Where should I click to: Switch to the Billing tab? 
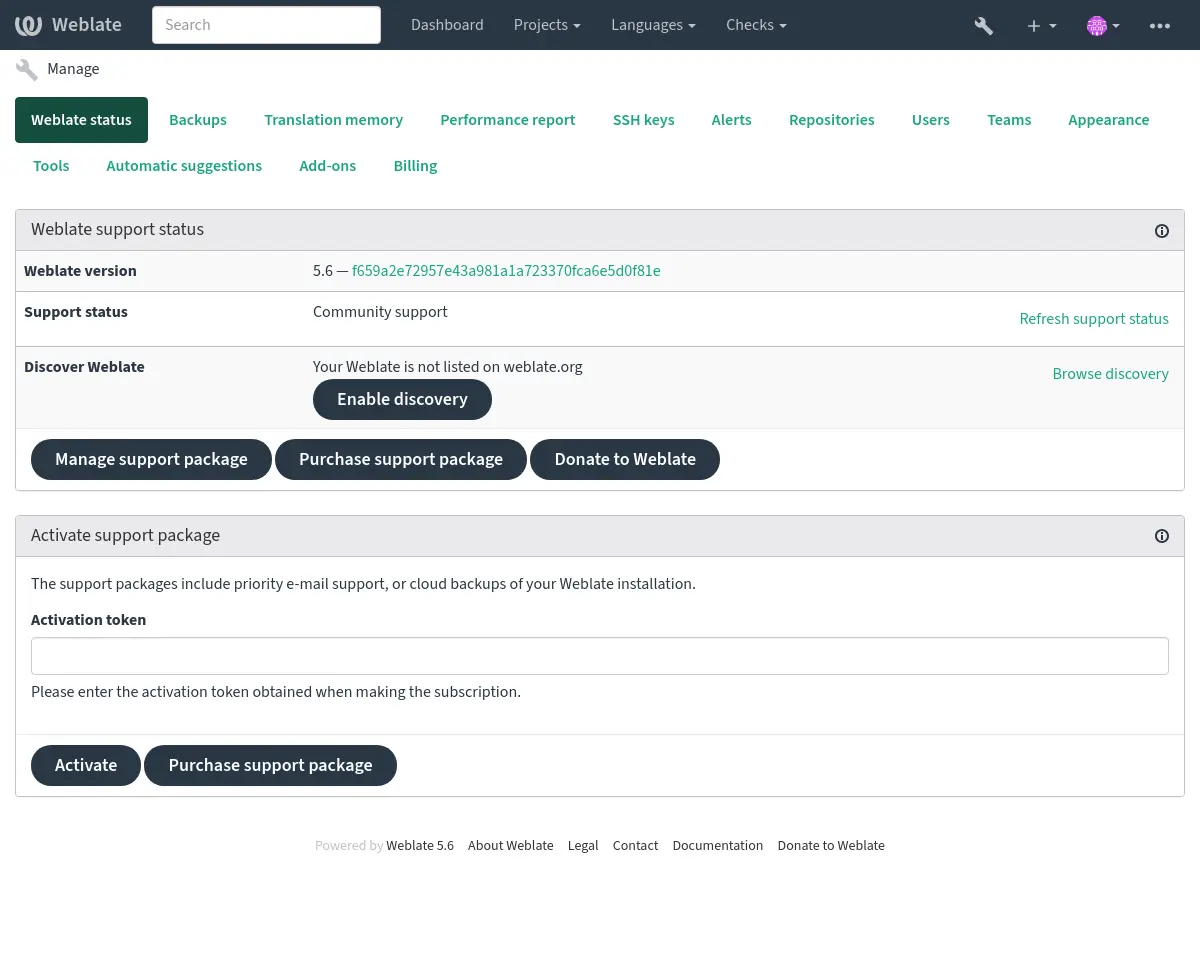[x=415, y=166]
